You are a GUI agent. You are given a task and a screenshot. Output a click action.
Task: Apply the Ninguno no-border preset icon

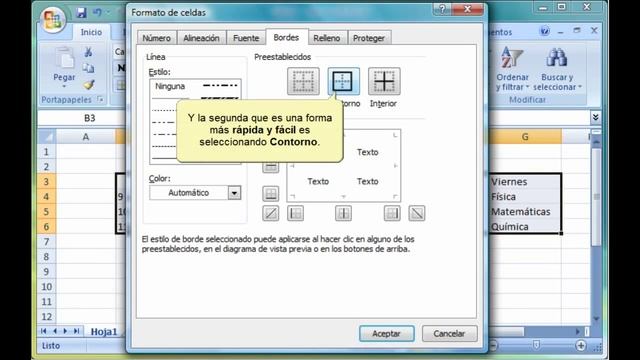pos(303,81)
